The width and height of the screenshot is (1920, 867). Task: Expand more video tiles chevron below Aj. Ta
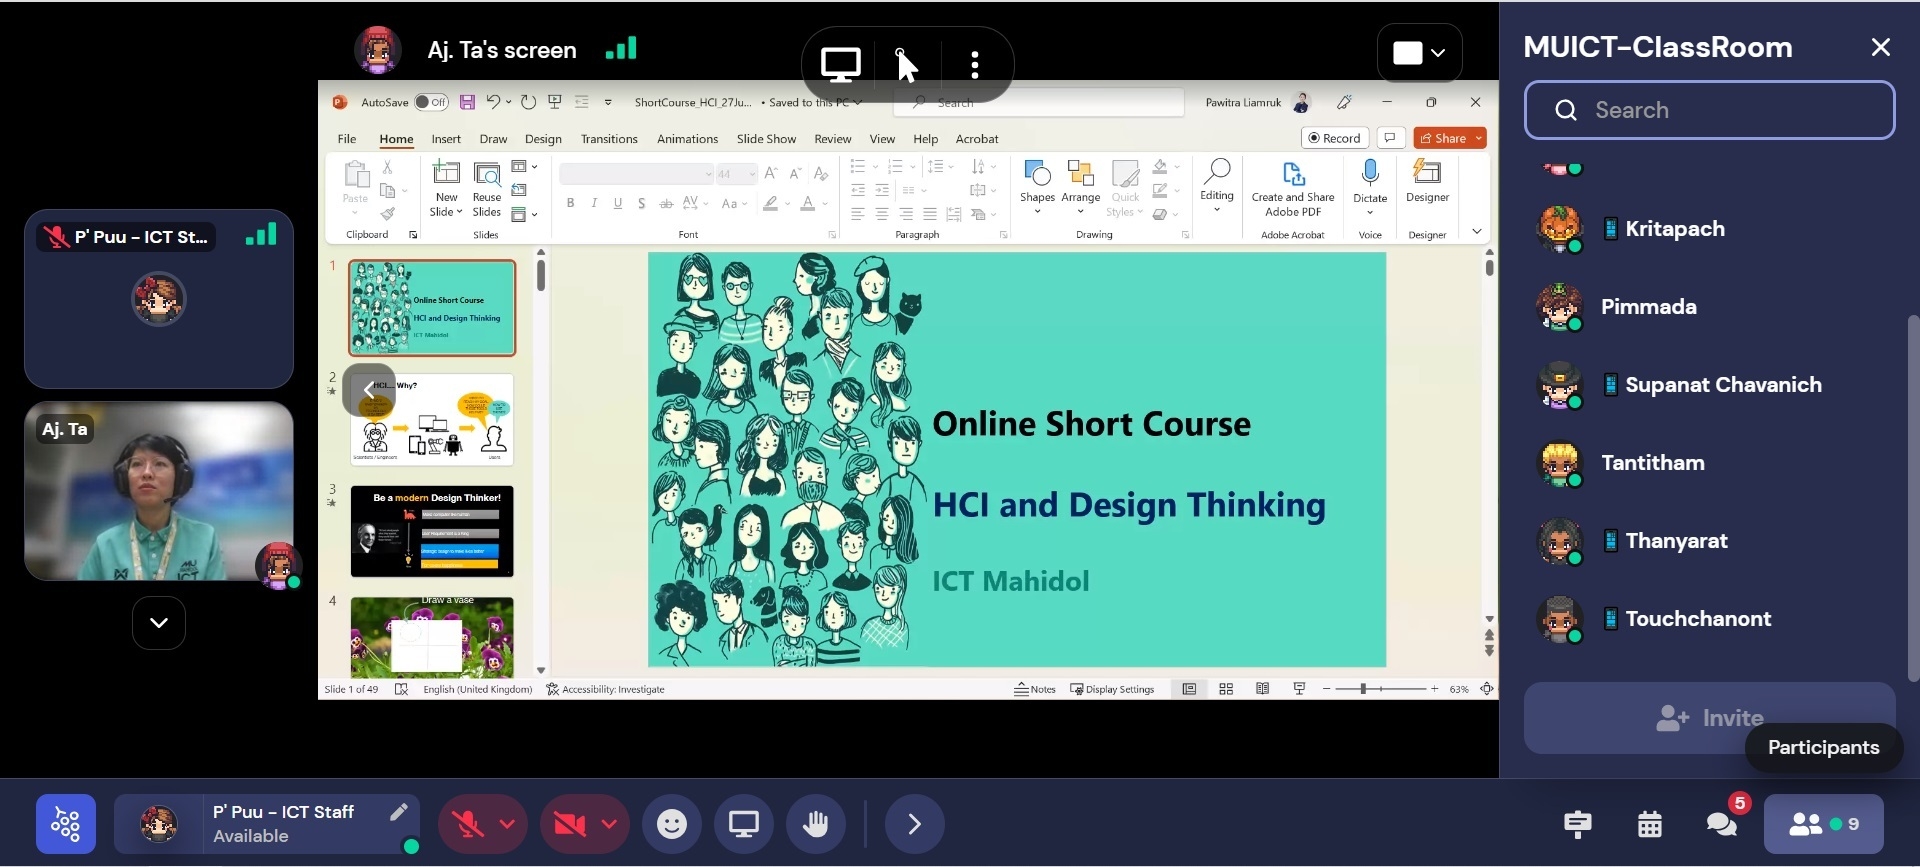coord(159,623)
